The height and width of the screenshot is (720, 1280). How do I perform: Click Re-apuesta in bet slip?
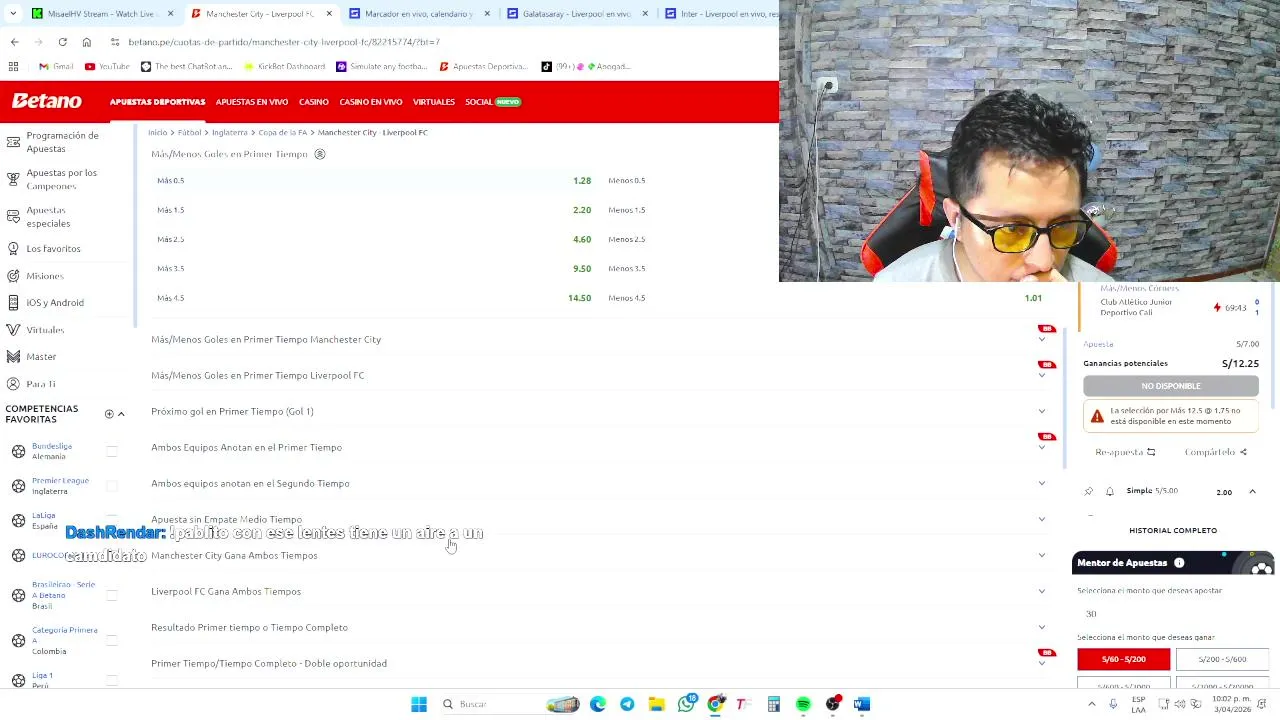coord(1125,452)
